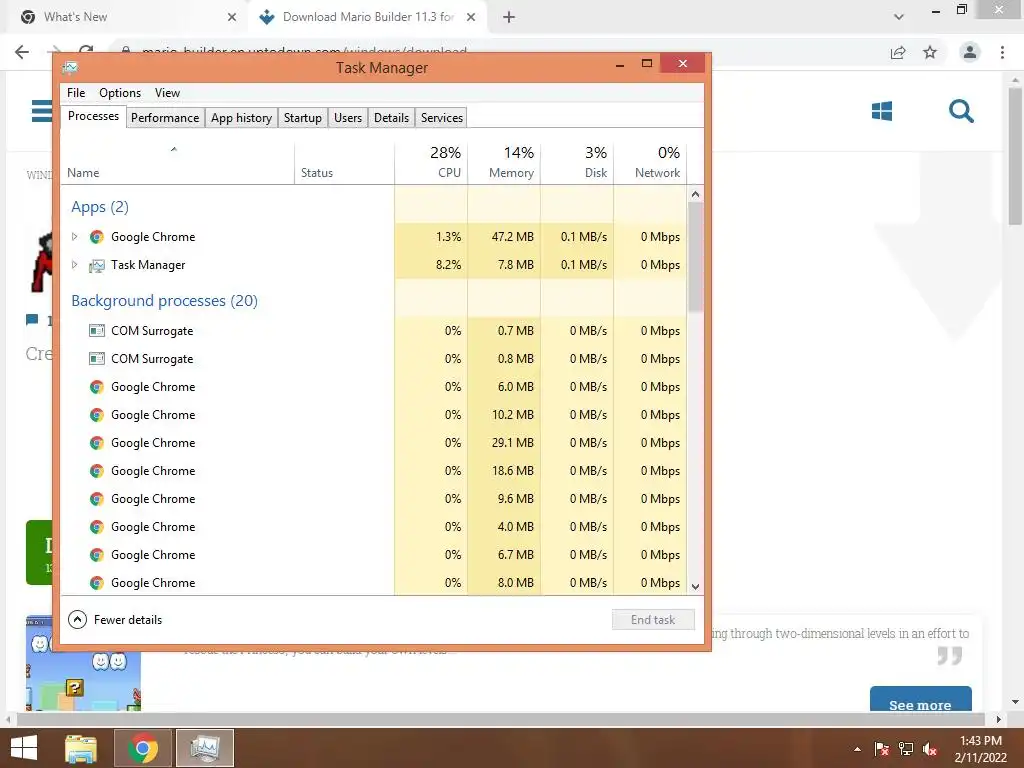The height and width of the screenshot is (768, 1024).
Task: Sort by the Status column header
Action: coord(344,162)
